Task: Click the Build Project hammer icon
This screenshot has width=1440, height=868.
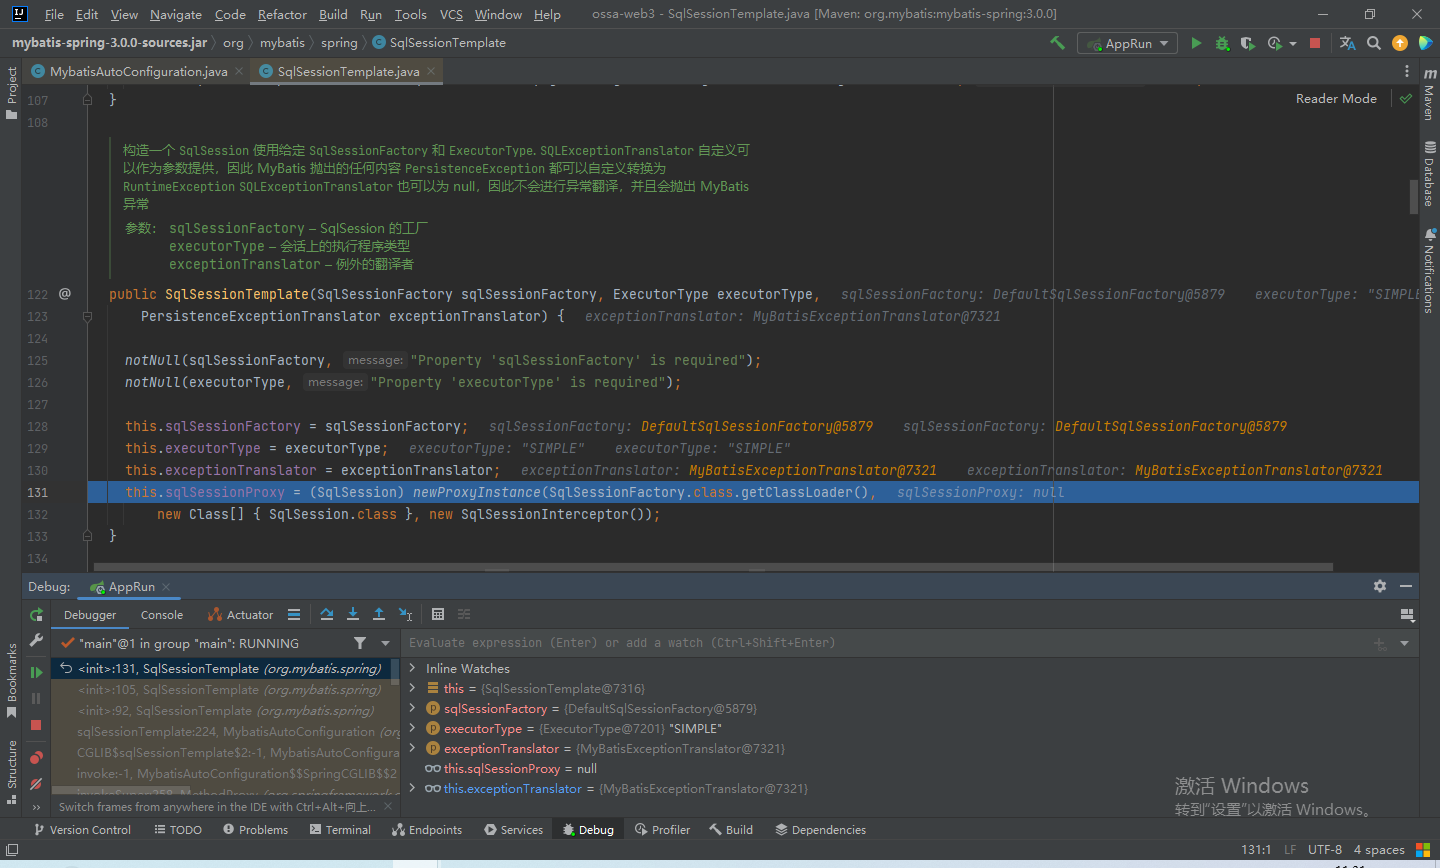Action: coord(1057,43)
